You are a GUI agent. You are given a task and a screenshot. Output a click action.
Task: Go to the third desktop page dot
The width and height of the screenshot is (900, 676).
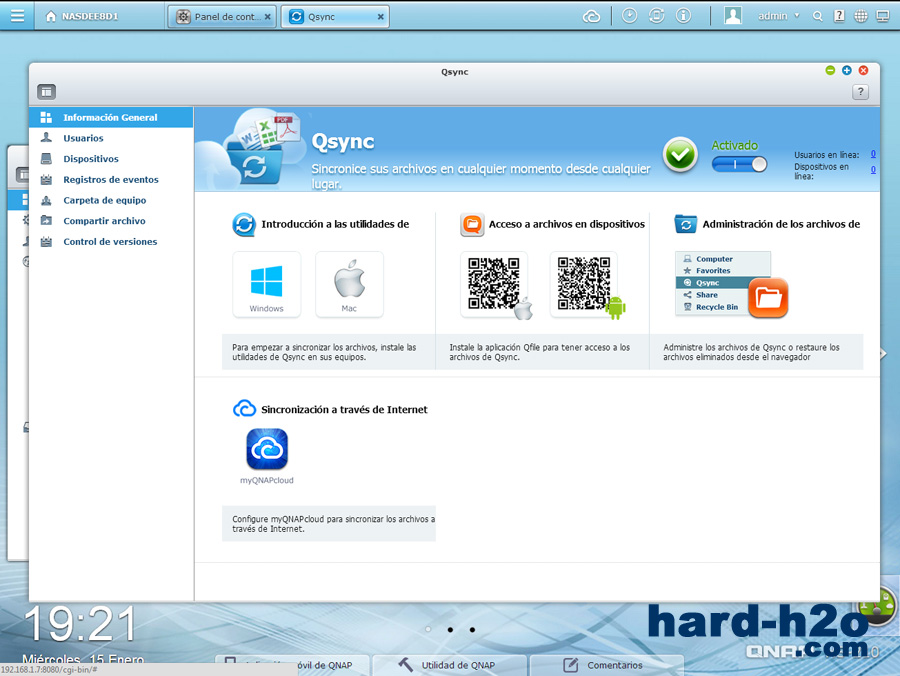(x=472, y=630)
